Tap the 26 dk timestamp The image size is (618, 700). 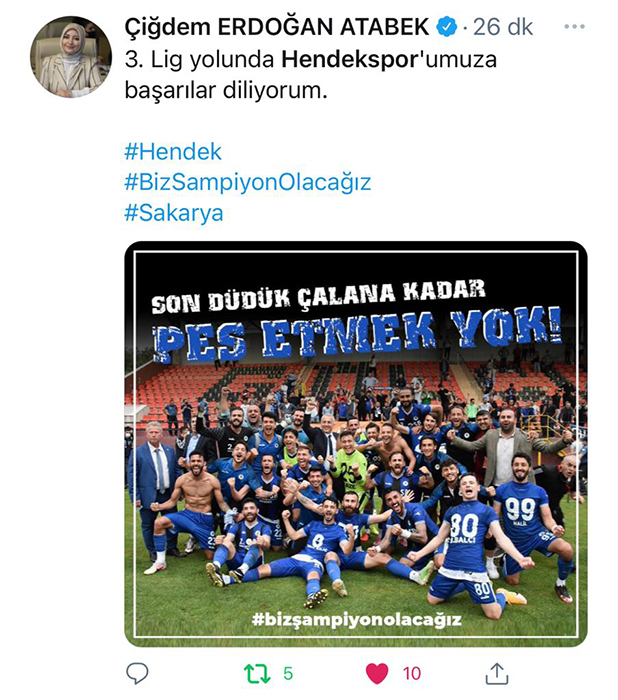[x=503, y=27]
